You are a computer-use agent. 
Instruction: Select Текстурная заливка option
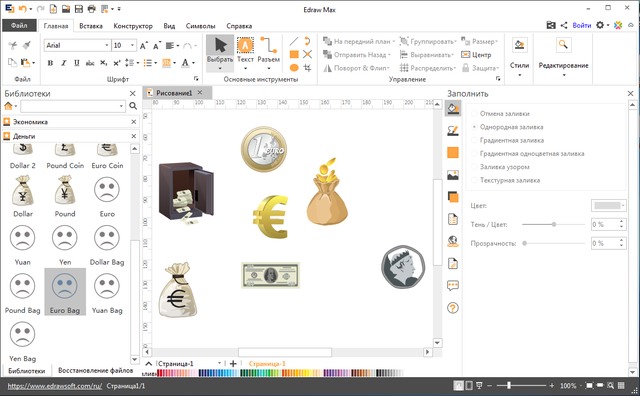[x=510, y=180]
